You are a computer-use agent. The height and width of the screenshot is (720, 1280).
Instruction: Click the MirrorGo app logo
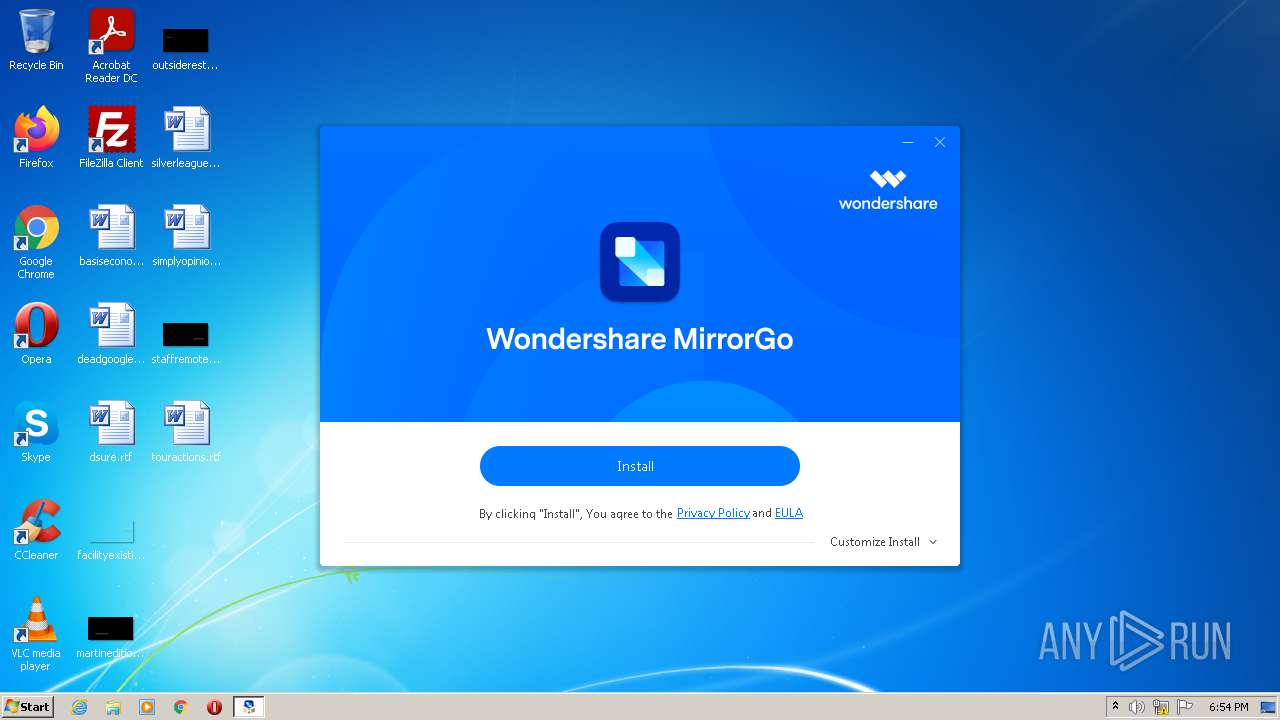click(640, 262)
